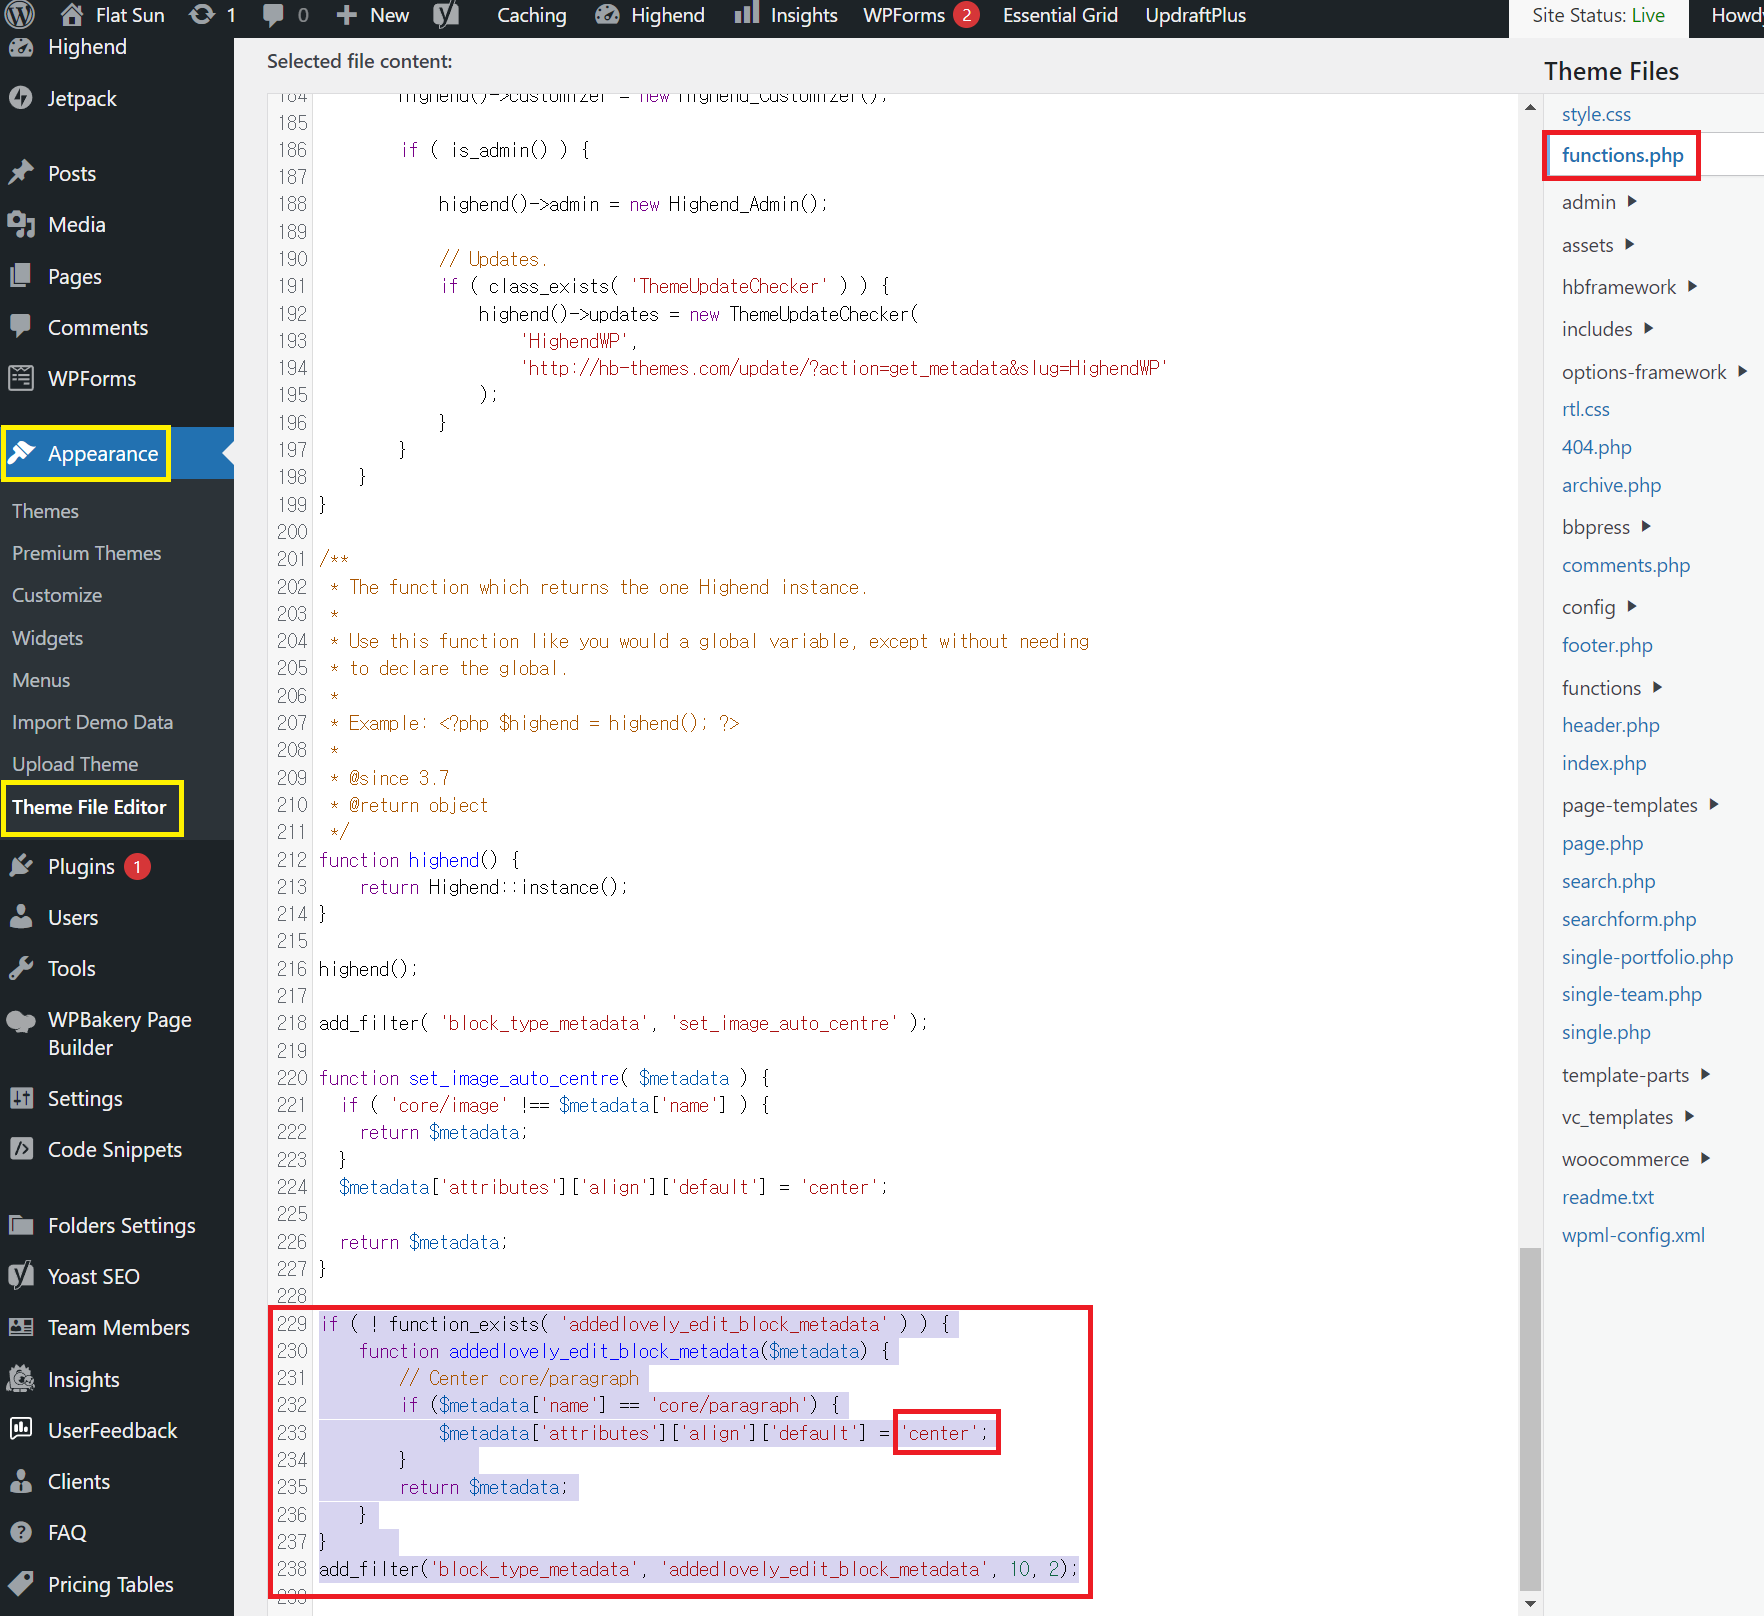Viewport: 1764px width, 1616px height.
Task: Open Import Demo Data submenu item
Action: [x=92, y=722]
